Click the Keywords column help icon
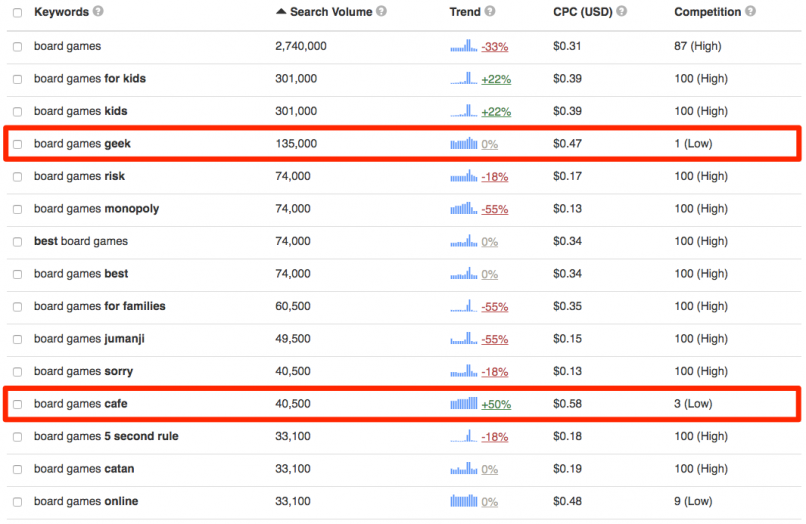 [x=98, y=11]
